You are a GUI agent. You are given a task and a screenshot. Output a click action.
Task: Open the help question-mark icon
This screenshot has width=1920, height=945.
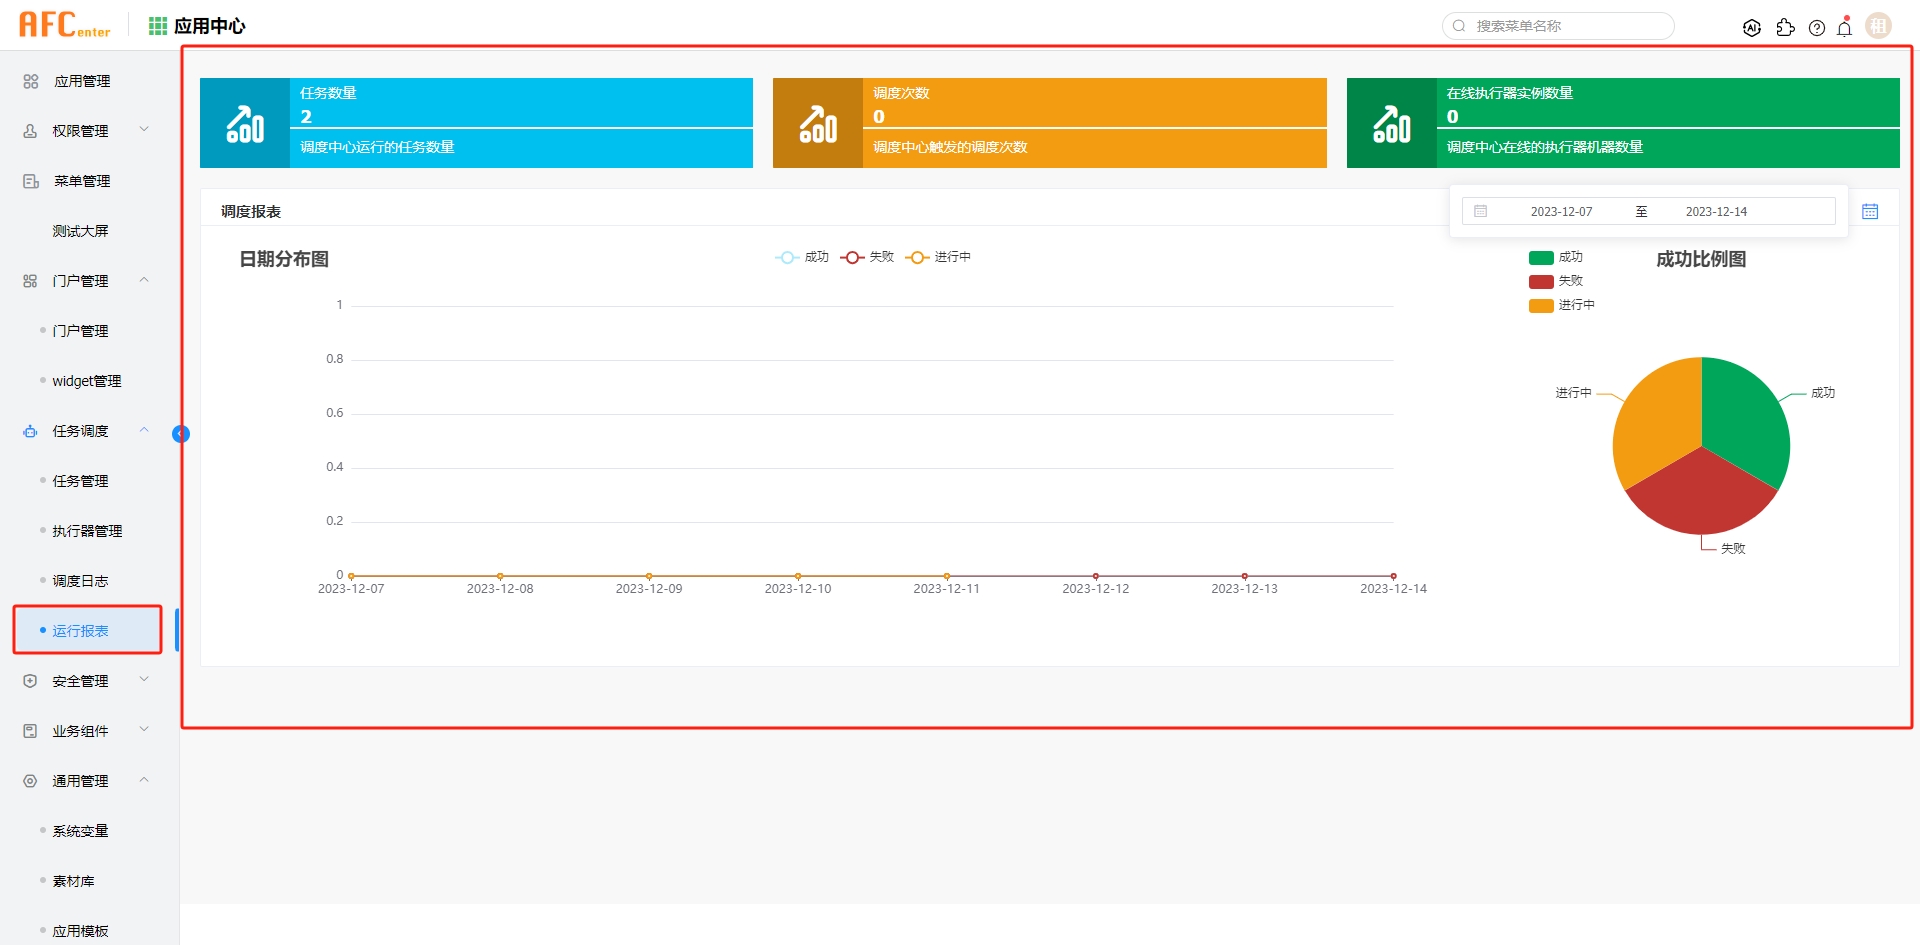1817,28
